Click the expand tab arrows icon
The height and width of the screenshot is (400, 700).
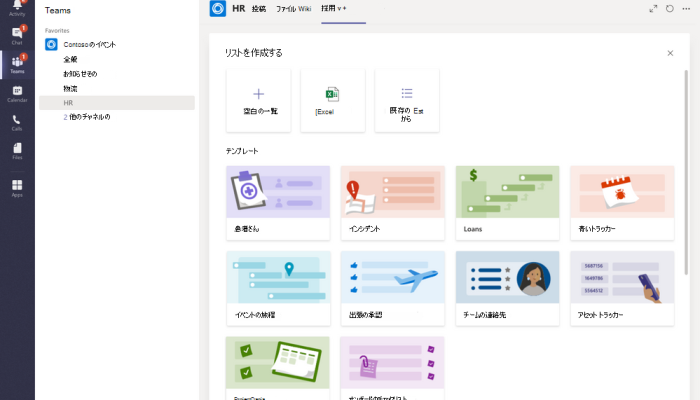[x=653, y=8]
